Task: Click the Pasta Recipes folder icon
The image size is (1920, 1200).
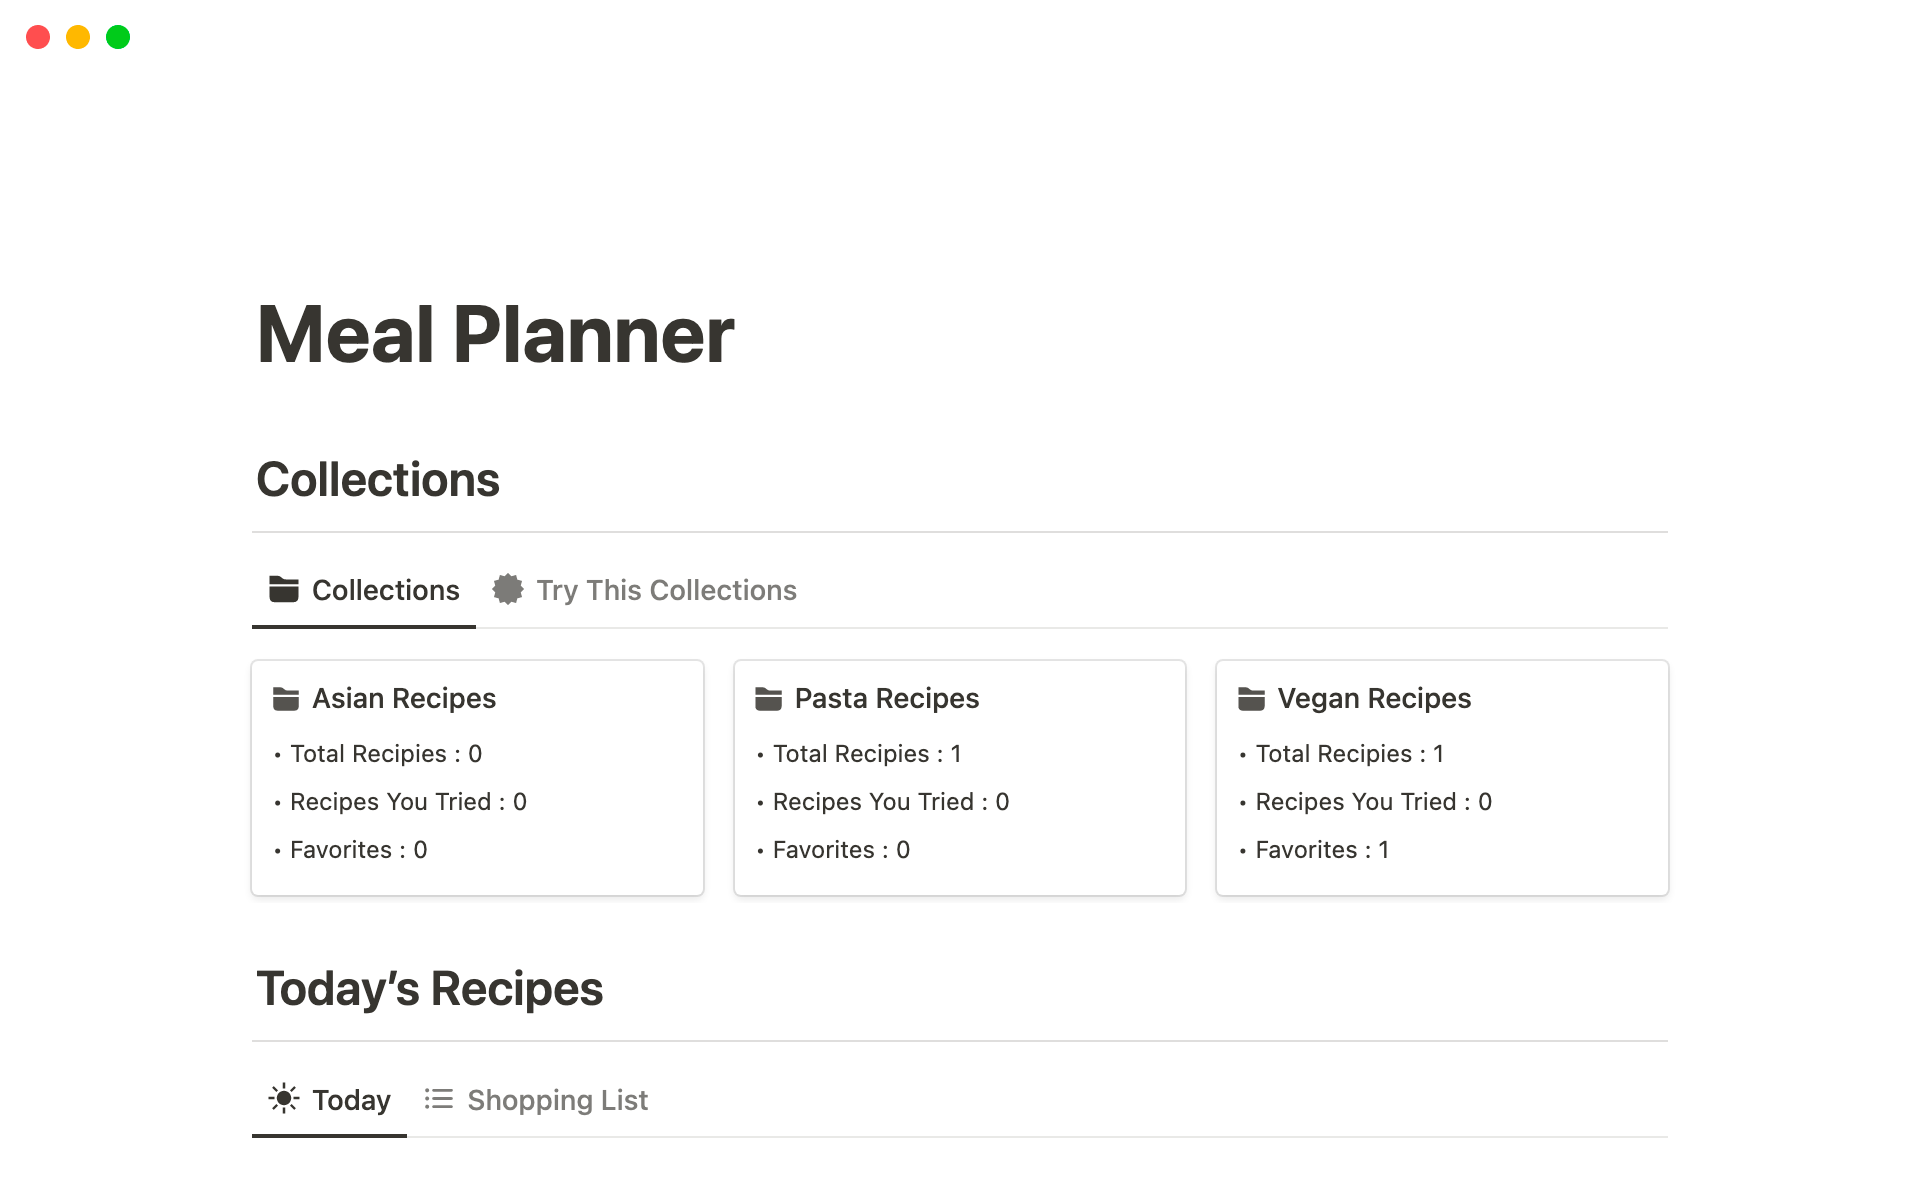Action: [768, 699]
